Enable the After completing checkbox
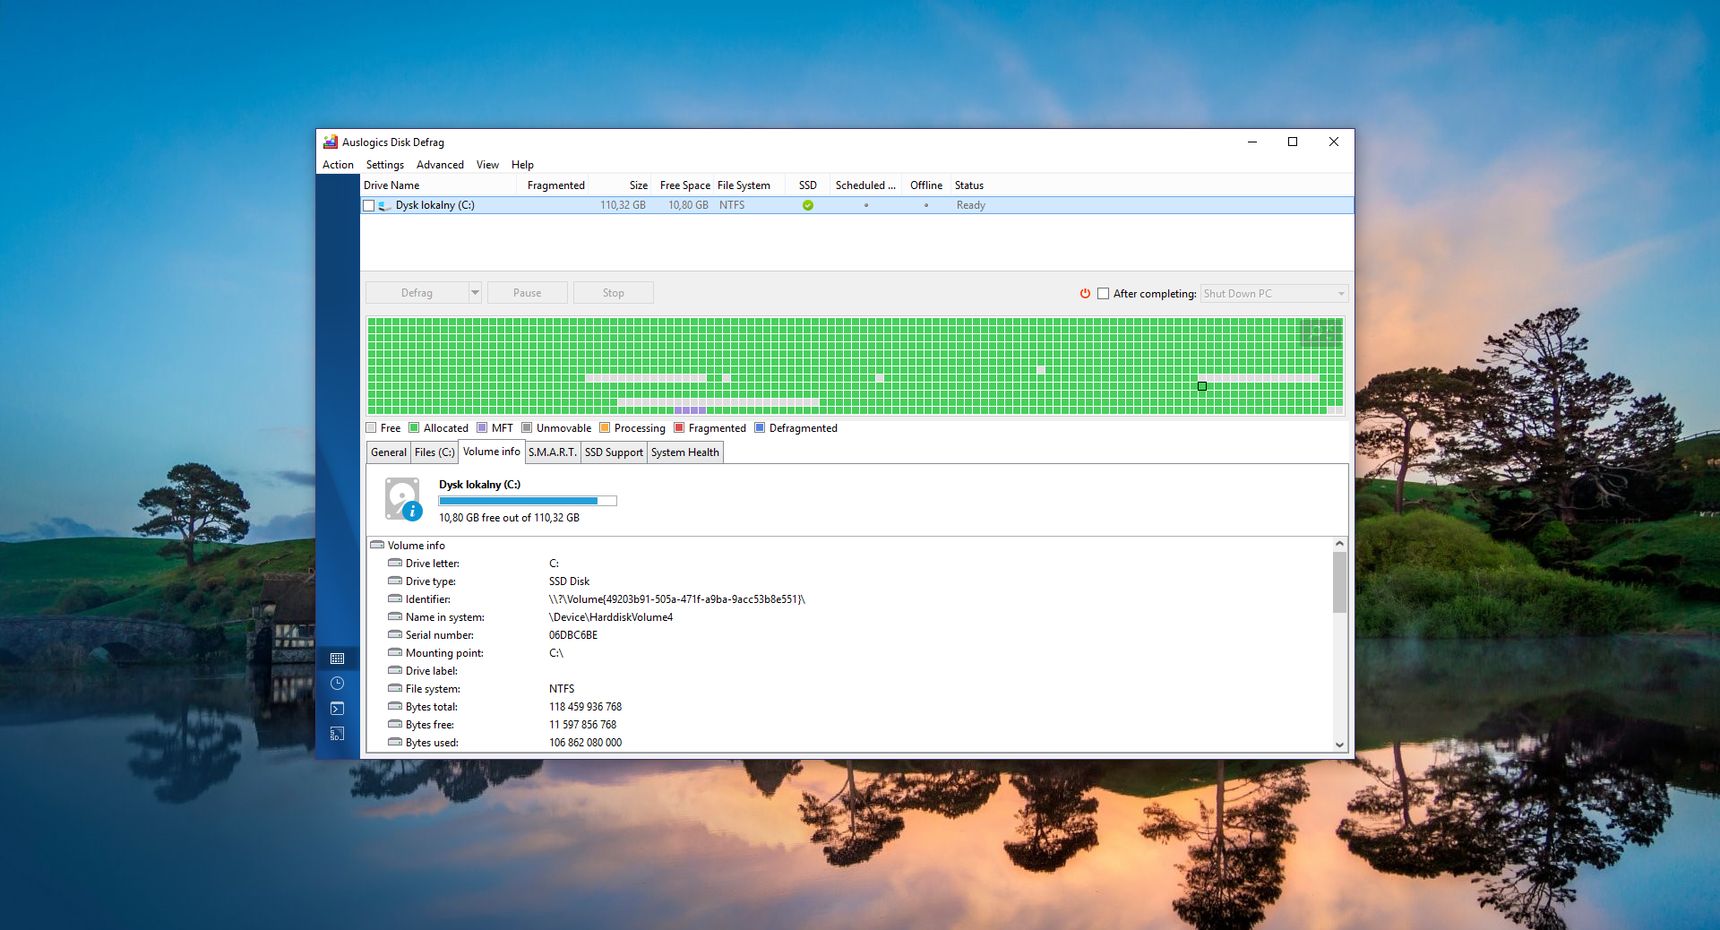 coord(1103,293)
